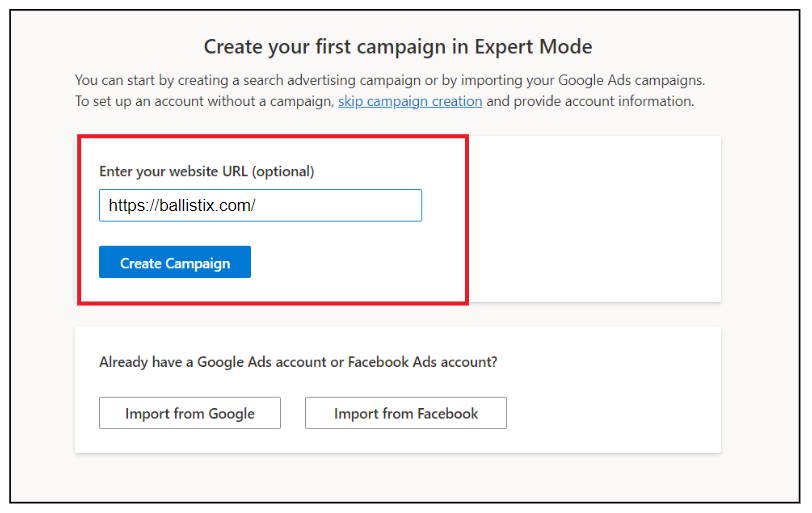Click the 'Enter your website URL' label

[174, 171]
